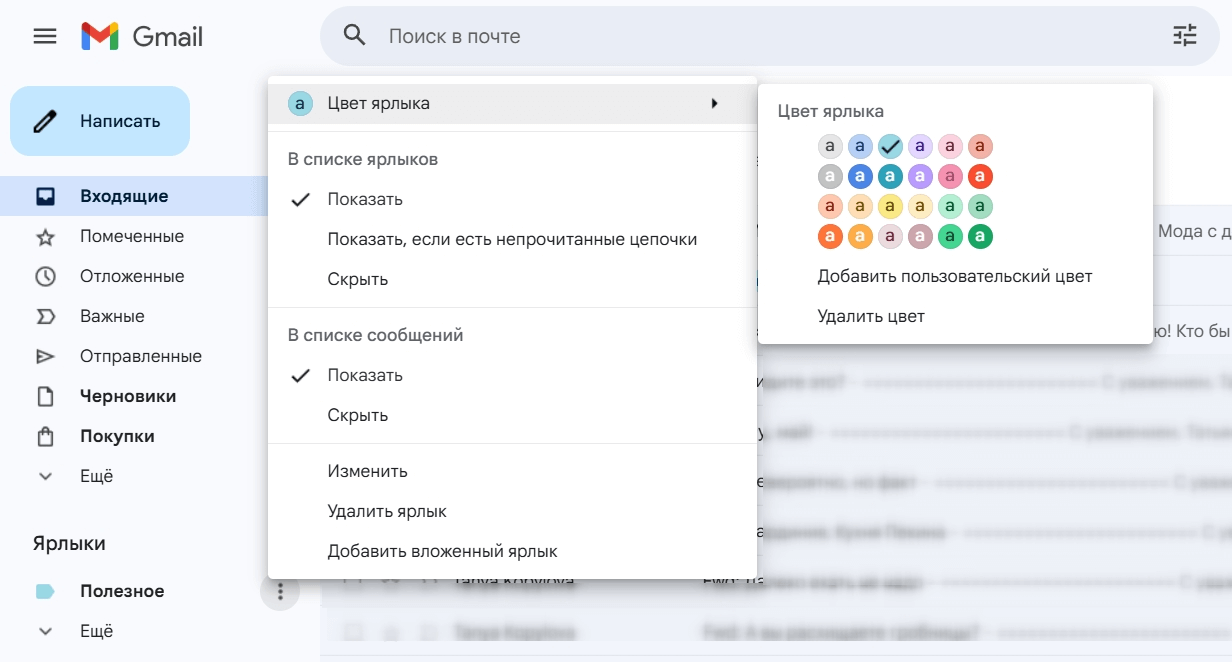Screen dimensions: 1232x662
Task: Open search filter options icon
Action: click(x=1184, y=37)
